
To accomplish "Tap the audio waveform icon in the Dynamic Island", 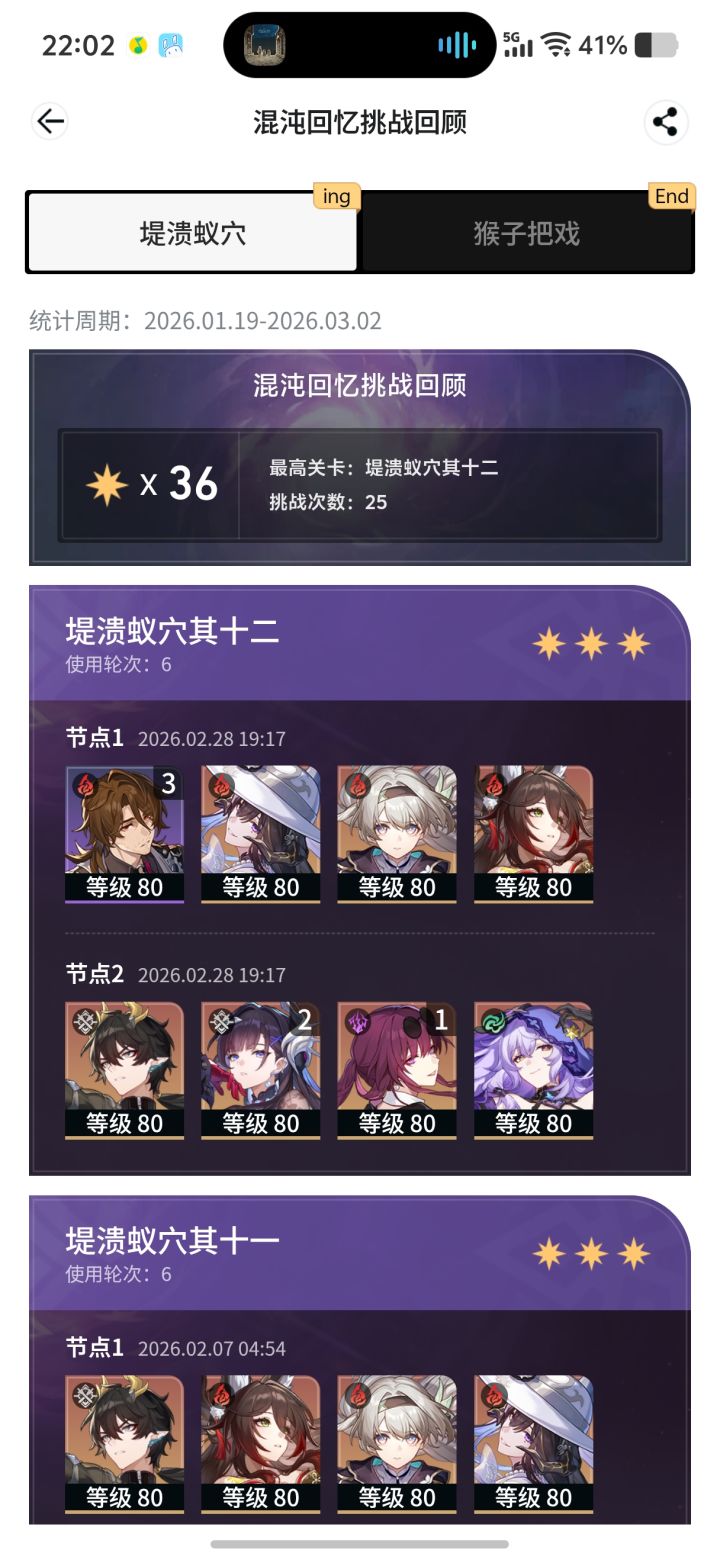I will pyautogui.click(x=456, y=45).
